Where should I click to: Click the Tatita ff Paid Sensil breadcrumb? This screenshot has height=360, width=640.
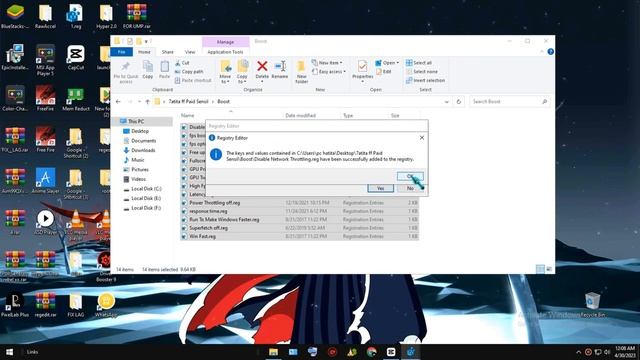pyautogui.click(x=189, y=102)
